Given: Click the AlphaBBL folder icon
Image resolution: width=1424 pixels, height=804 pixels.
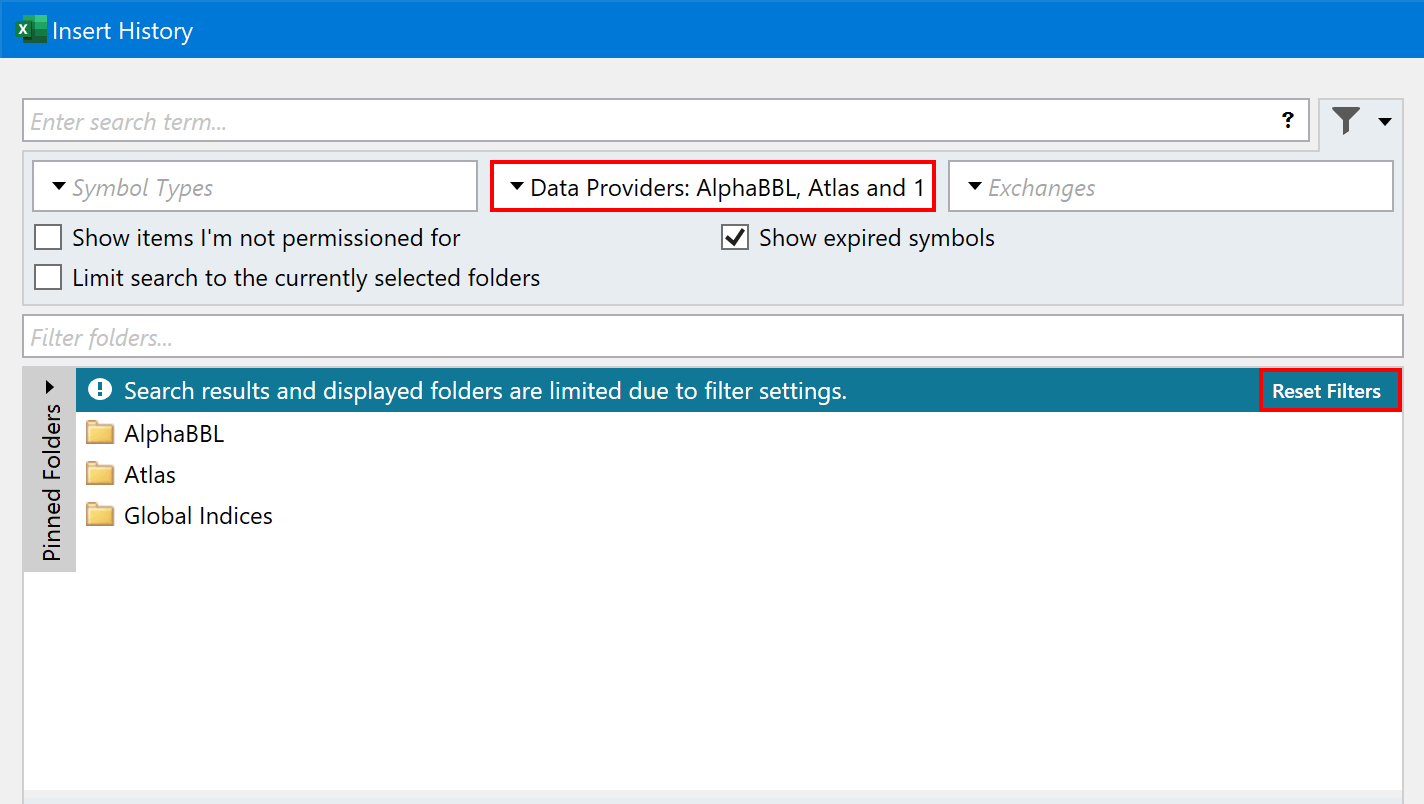Looking at the screenshot, I should 100,434.
